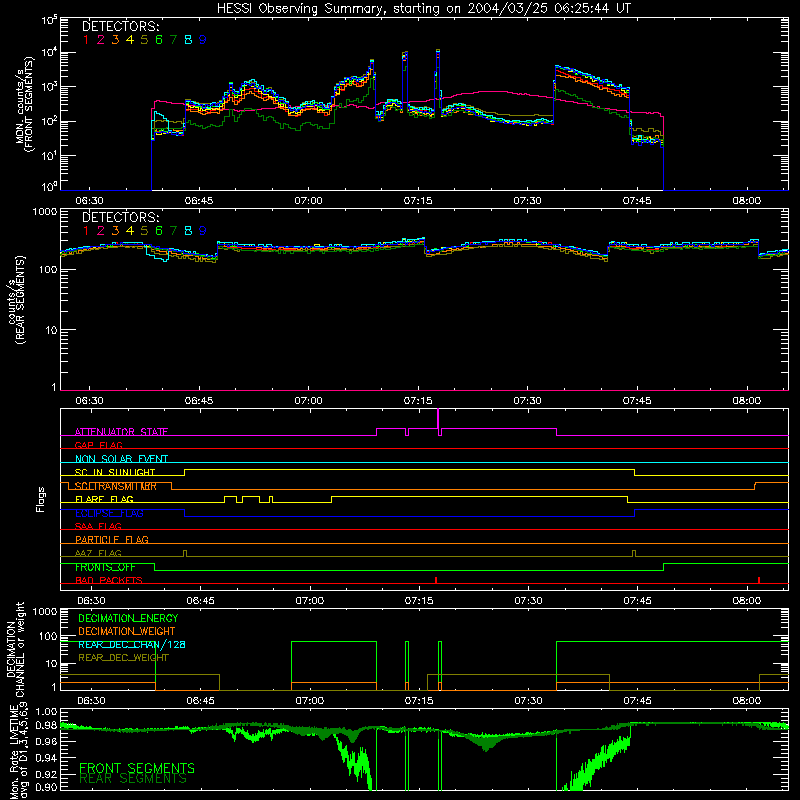Click the "REAR_DEC_WEIGHT" legend entry

(123, 658)
